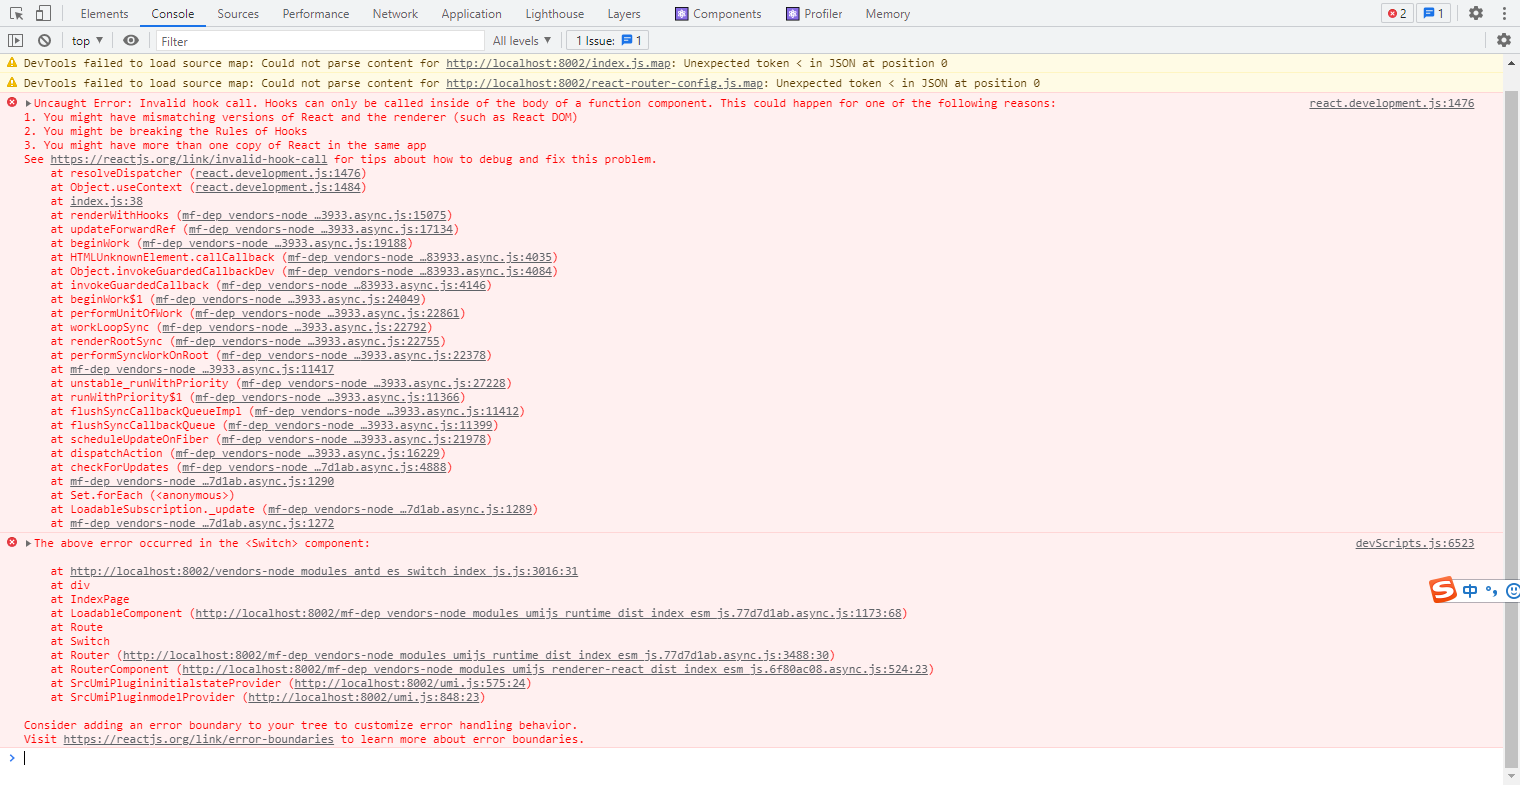Open the Customize DevTools three-dot menu
This screenshot has height=785, width=1520.
1506,13
